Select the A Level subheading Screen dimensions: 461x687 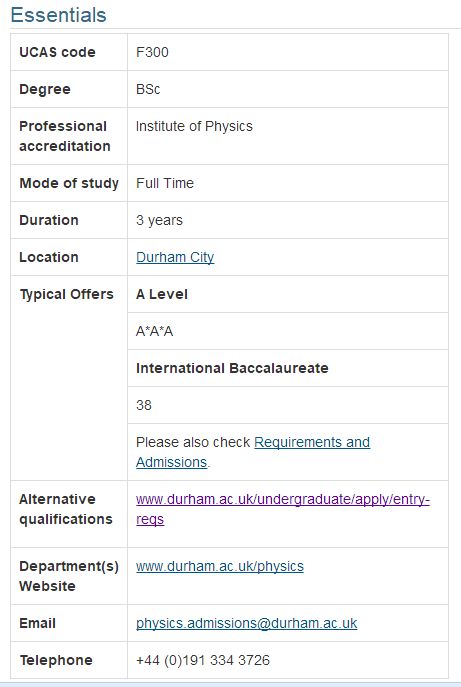(162, 294)
